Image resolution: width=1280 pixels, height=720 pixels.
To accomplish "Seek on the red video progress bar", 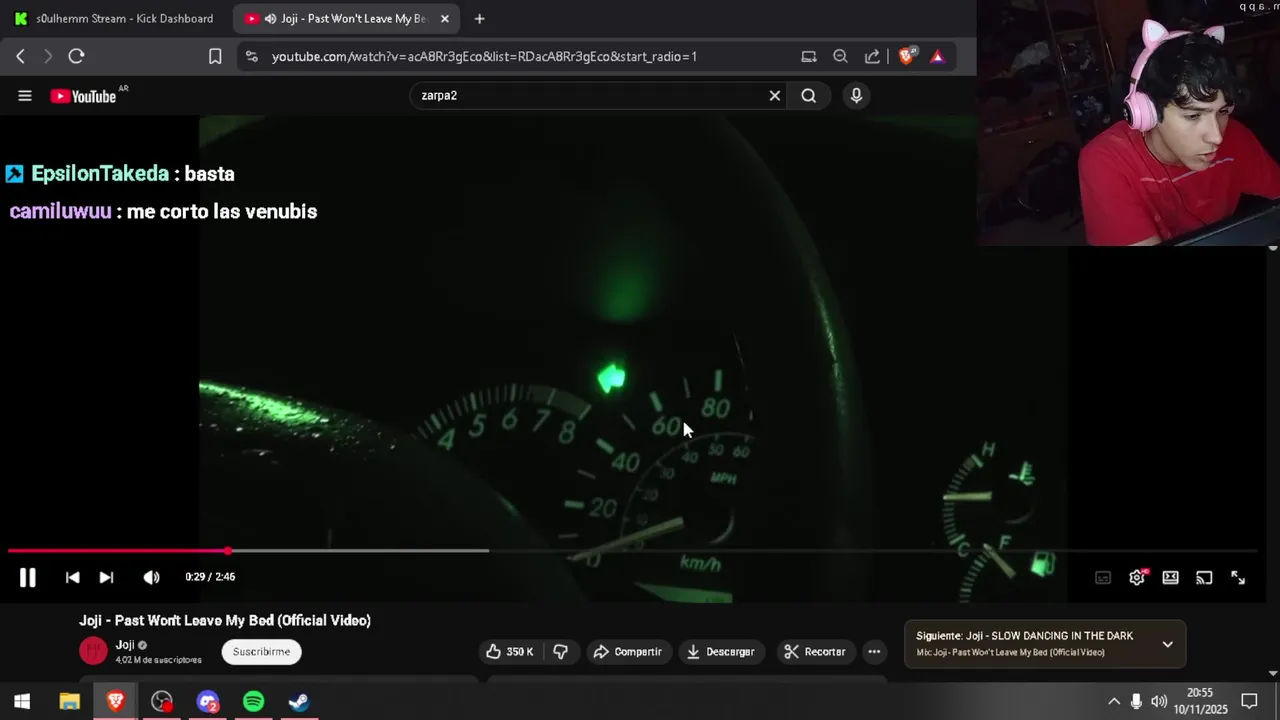I will point(632,550).
